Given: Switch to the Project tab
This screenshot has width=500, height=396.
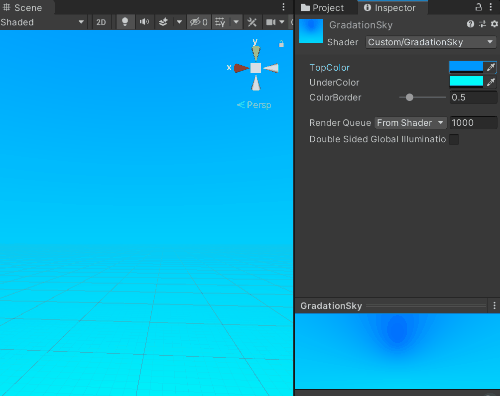Looking at the screenshot, I should click(x=323, y=8).
